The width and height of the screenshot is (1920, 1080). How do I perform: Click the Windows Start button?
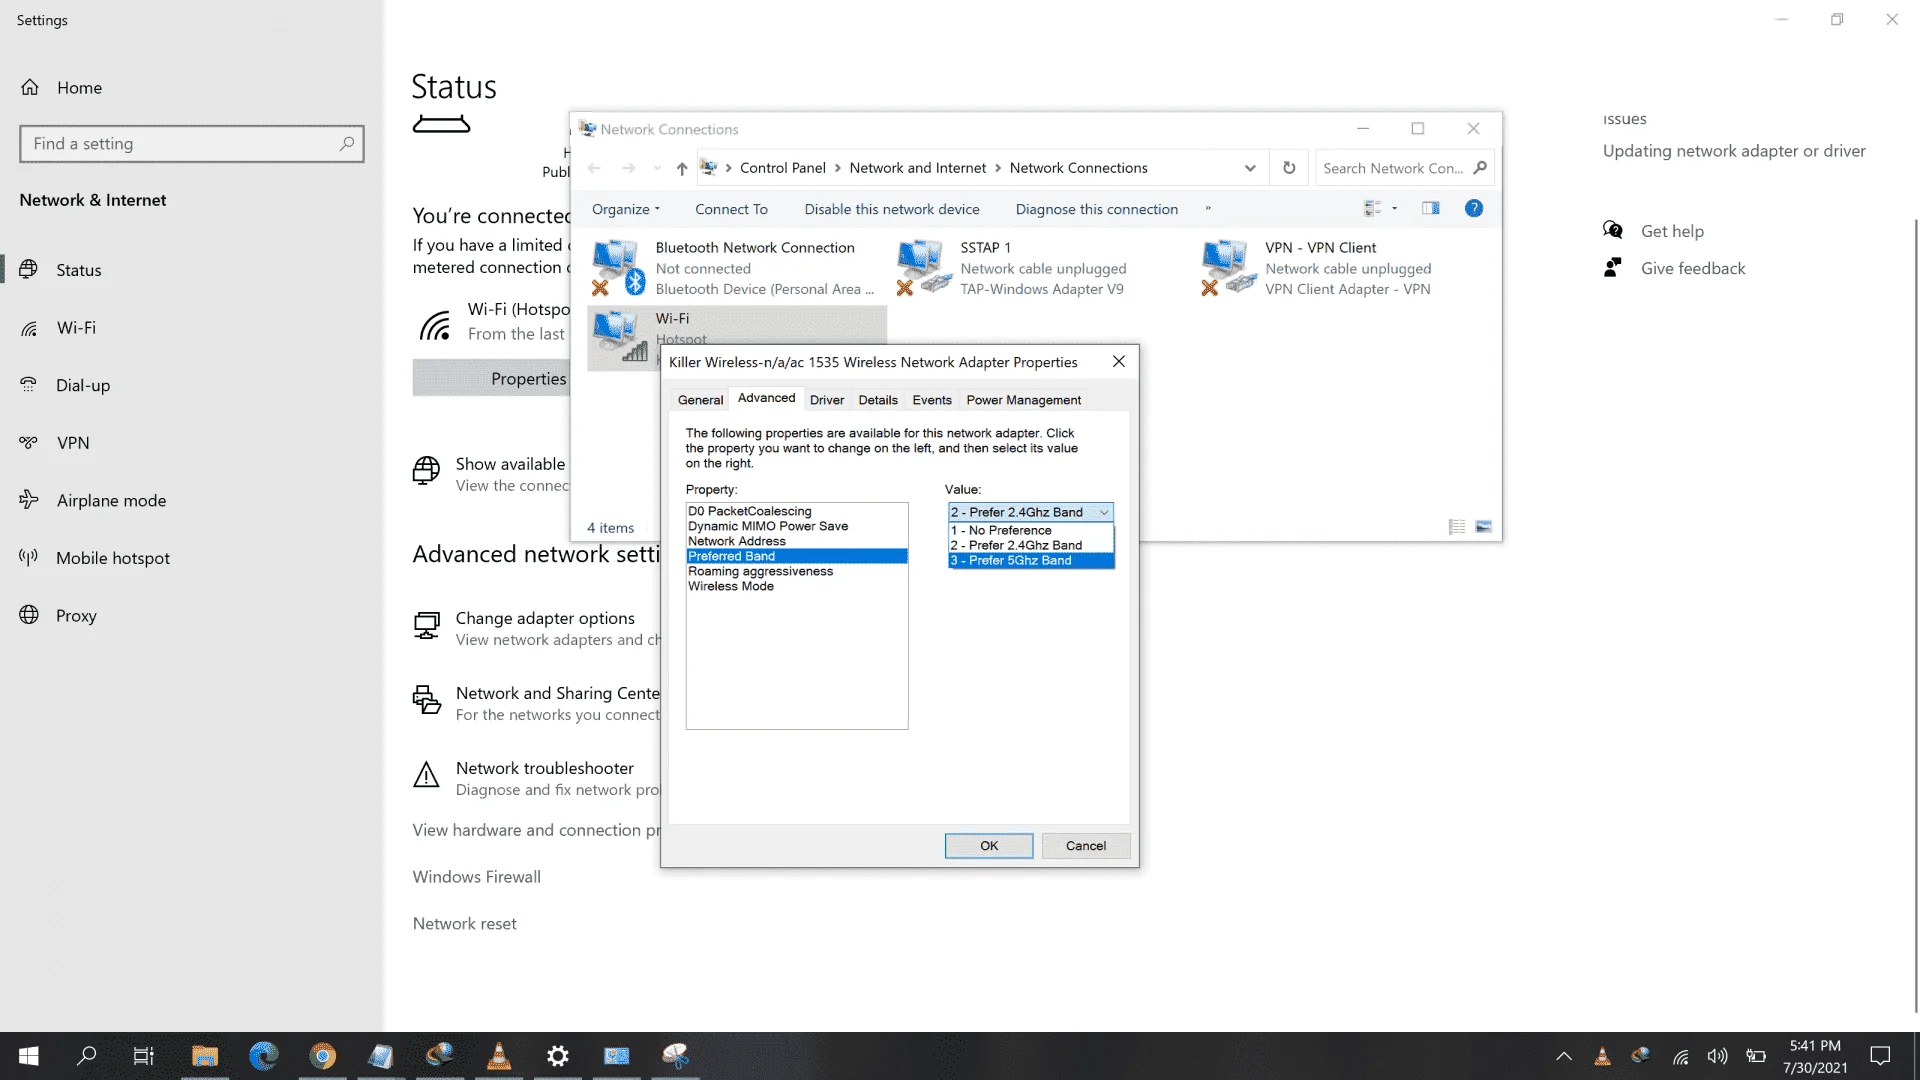point(29,1056)
